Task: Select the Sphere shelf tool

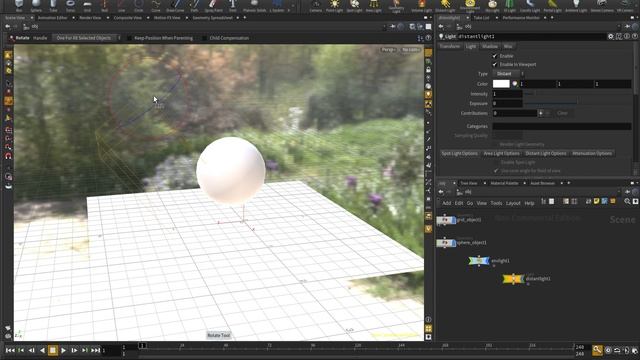Action: point(36,6)
